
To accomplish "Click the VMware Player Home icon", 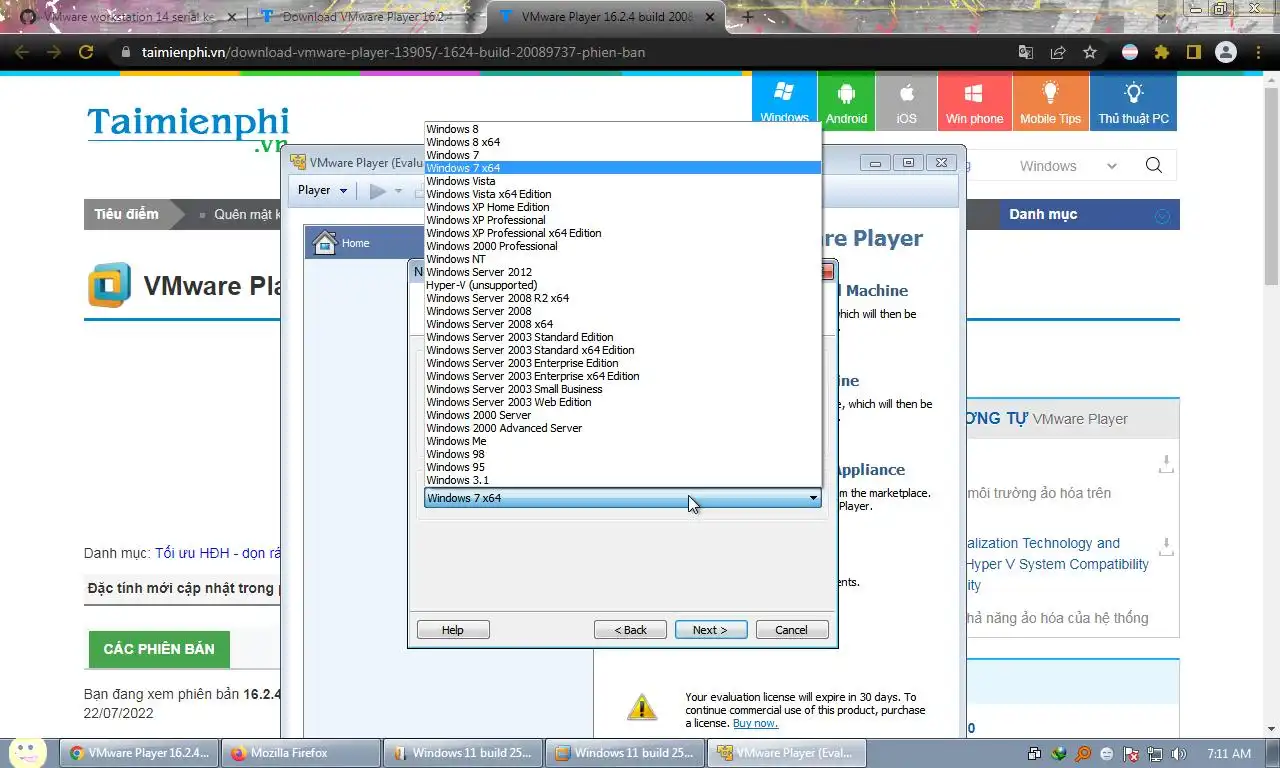I will click(325, 243).
